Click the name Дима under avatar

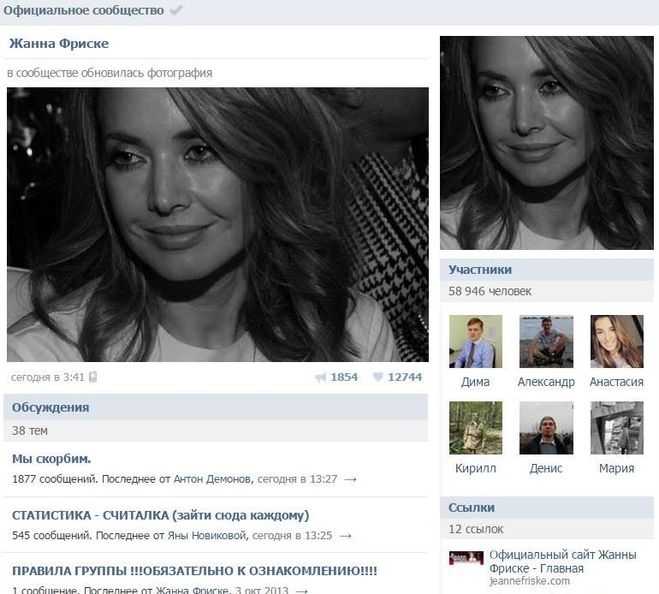pyautogui.click(x=475, y=382)
